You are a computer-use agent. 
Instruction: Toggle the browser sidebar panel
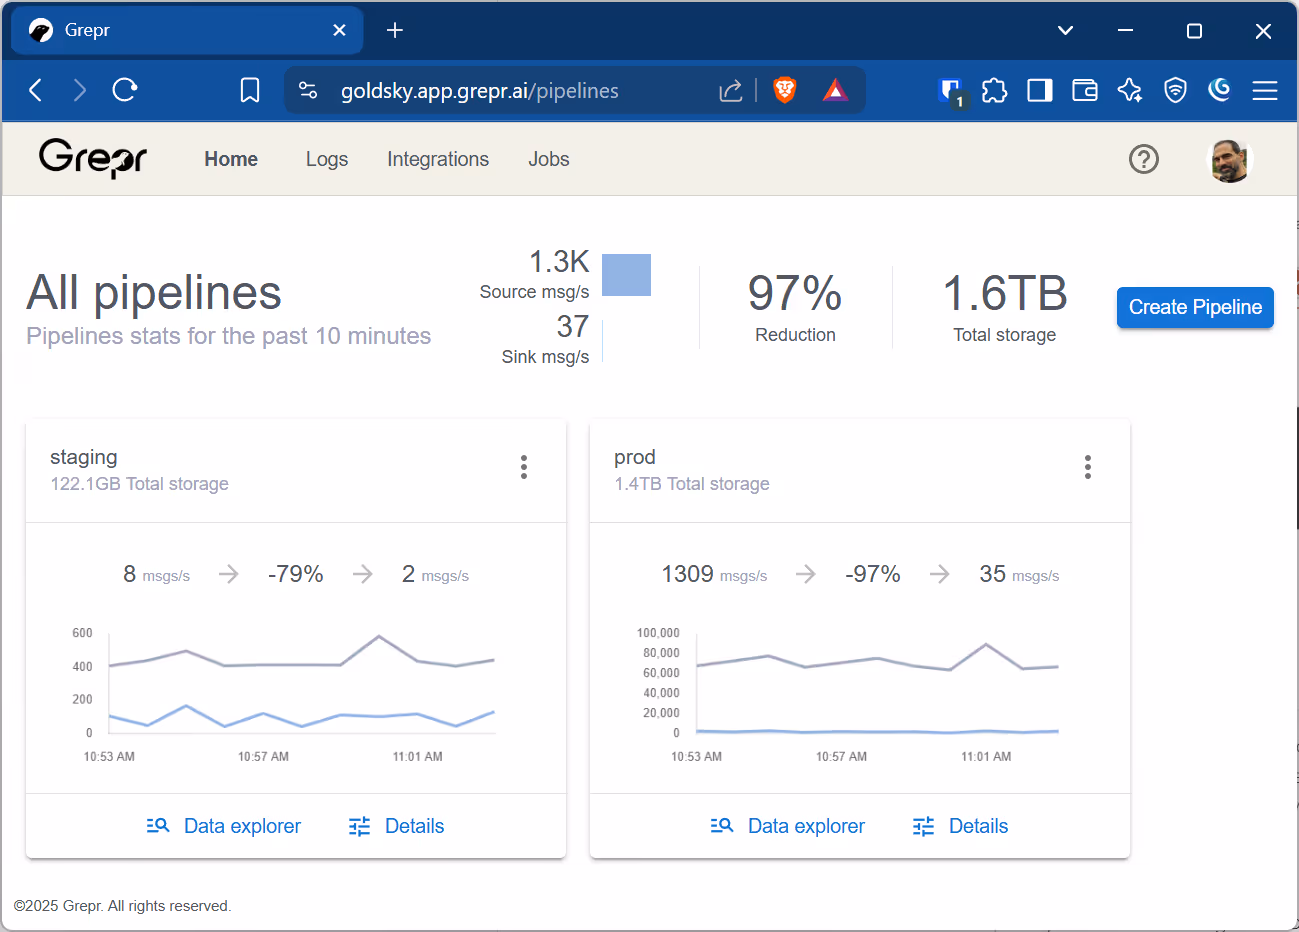1040,91
